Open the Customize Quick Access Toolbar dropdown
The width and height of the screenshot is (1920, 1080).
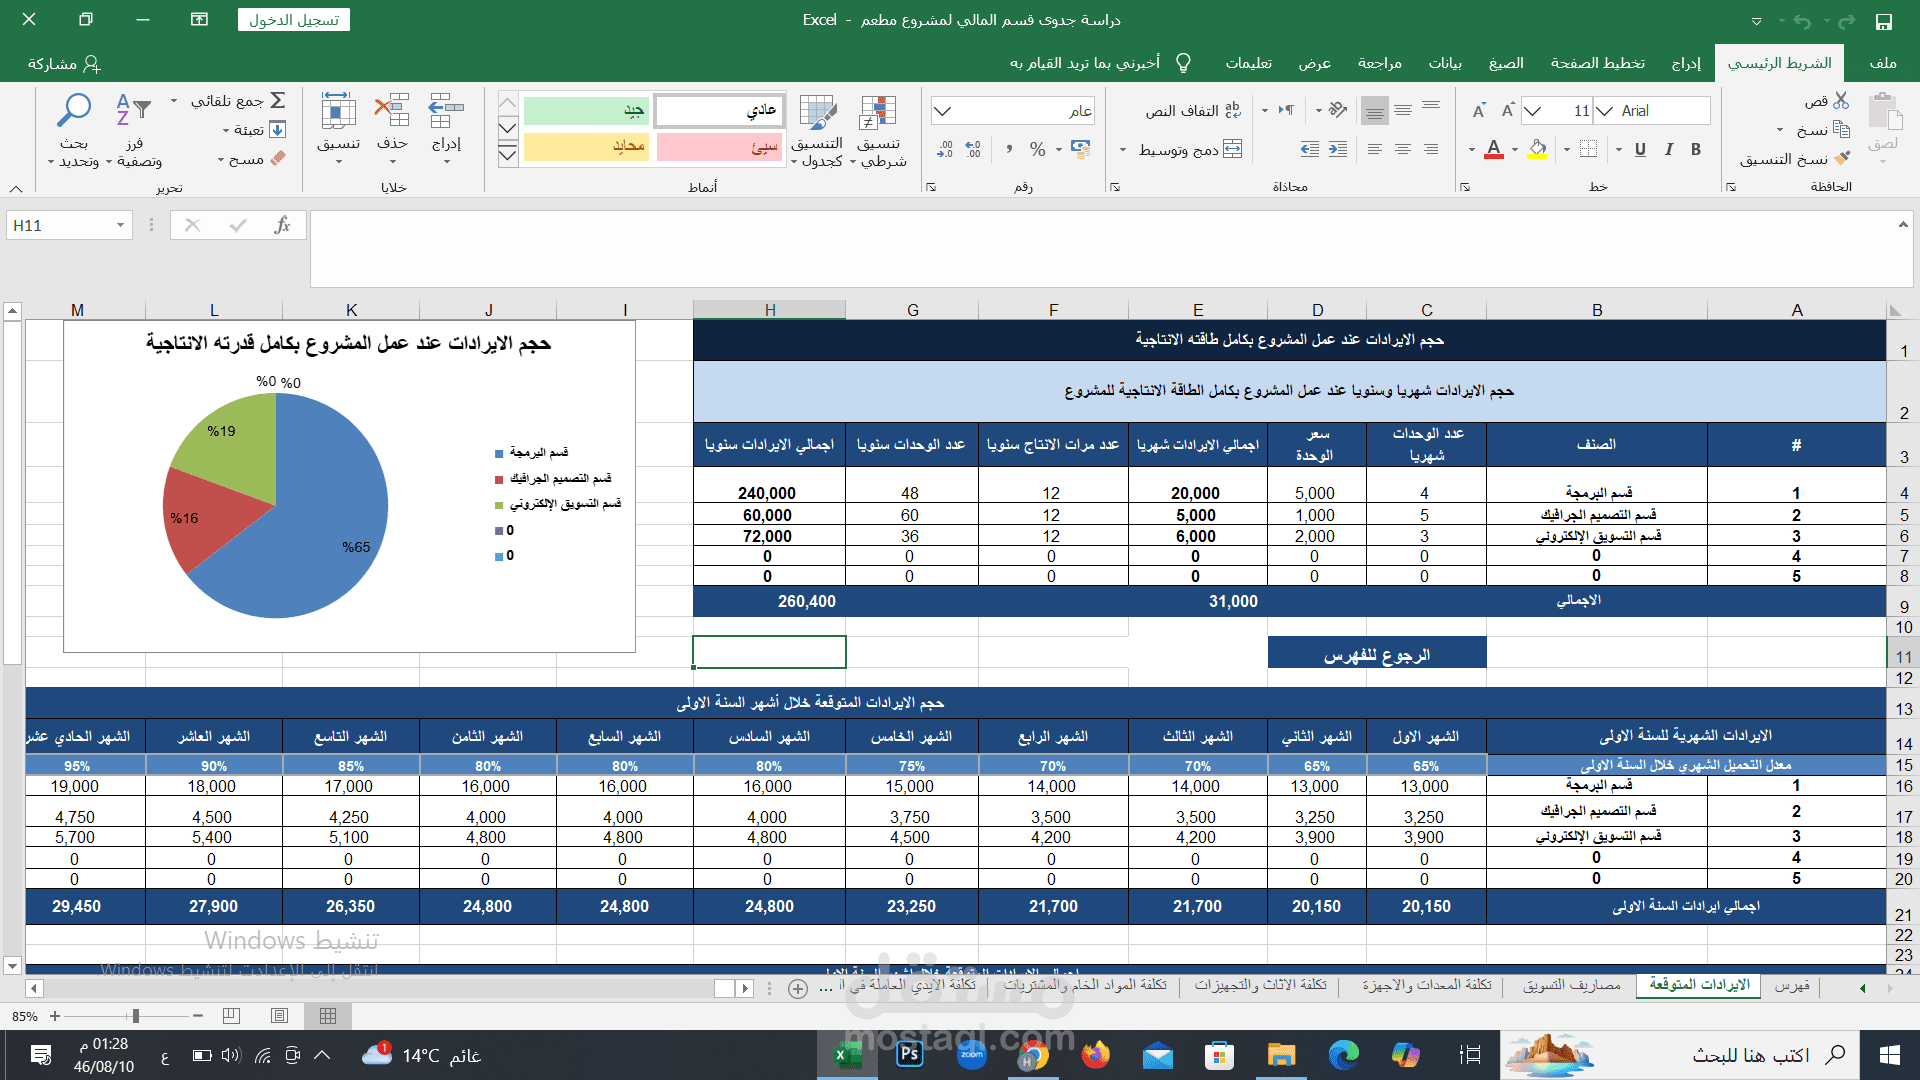(x=1757, y=21)
